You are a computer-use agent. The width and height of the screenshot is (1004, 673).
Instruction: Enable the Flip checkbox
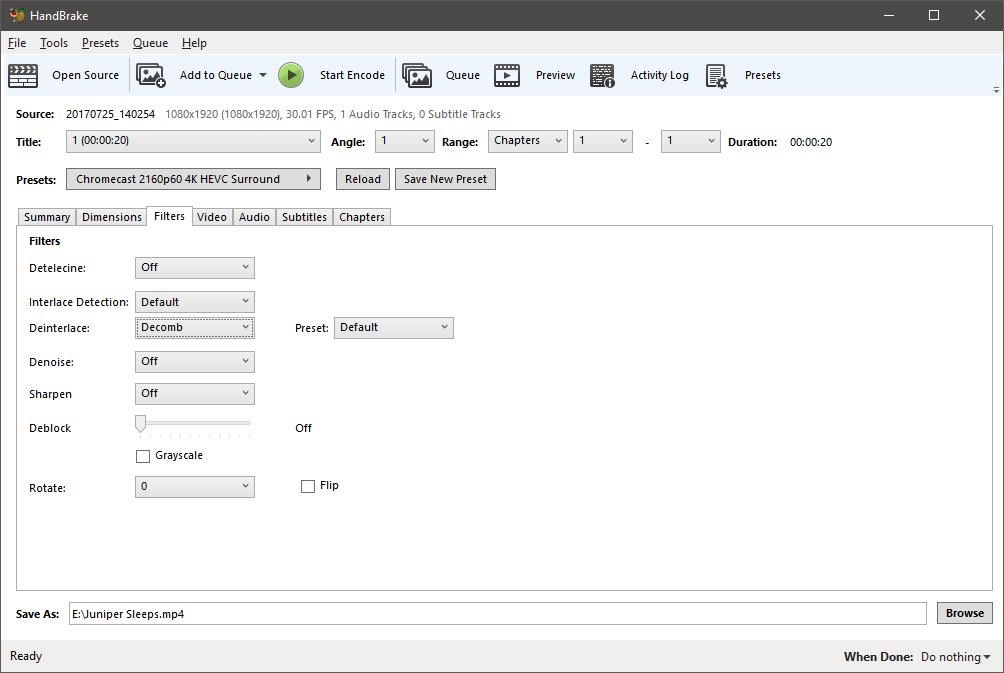pyautogui.click(x=308, y=487)
